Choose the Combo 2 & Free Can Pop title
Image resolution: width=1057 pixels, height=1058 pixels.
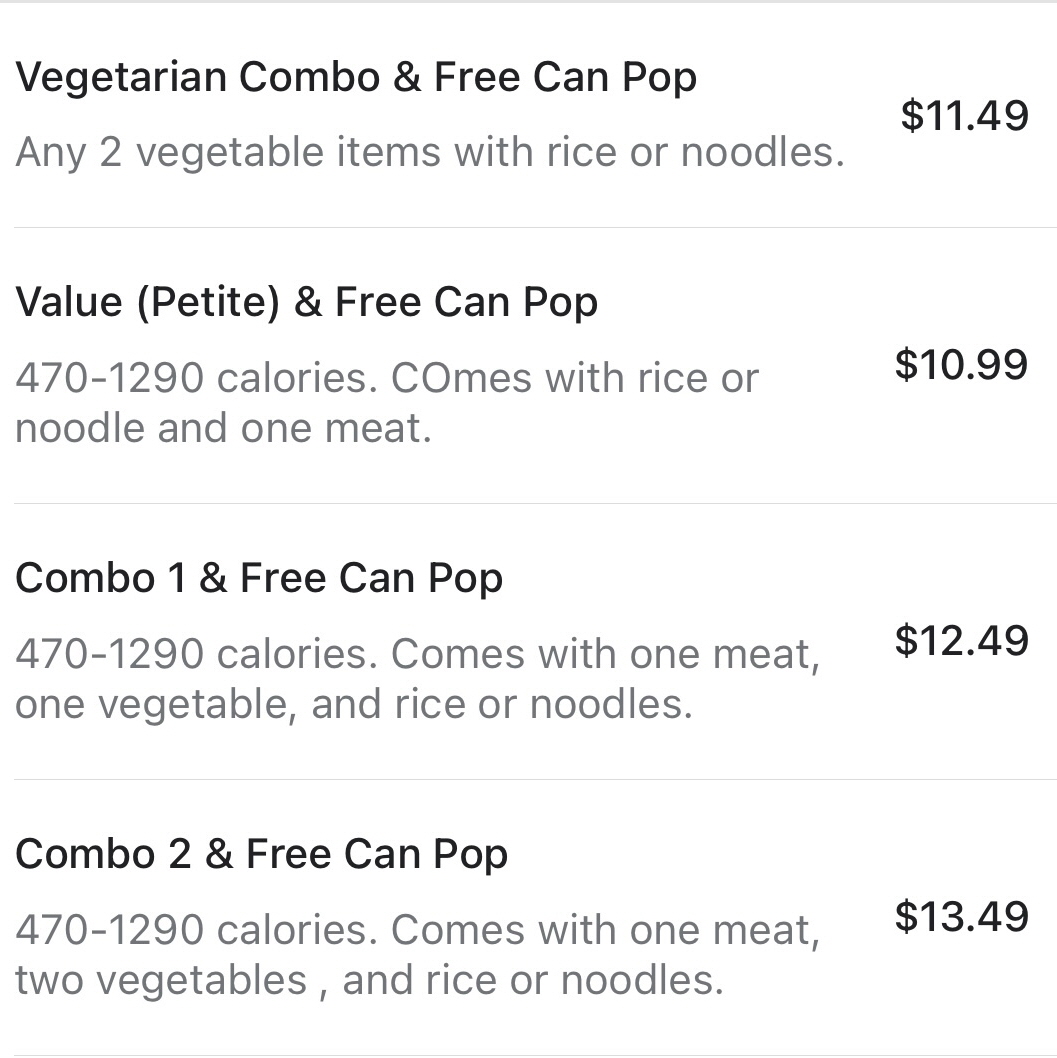pyautogui.click(x=261, y=855)
